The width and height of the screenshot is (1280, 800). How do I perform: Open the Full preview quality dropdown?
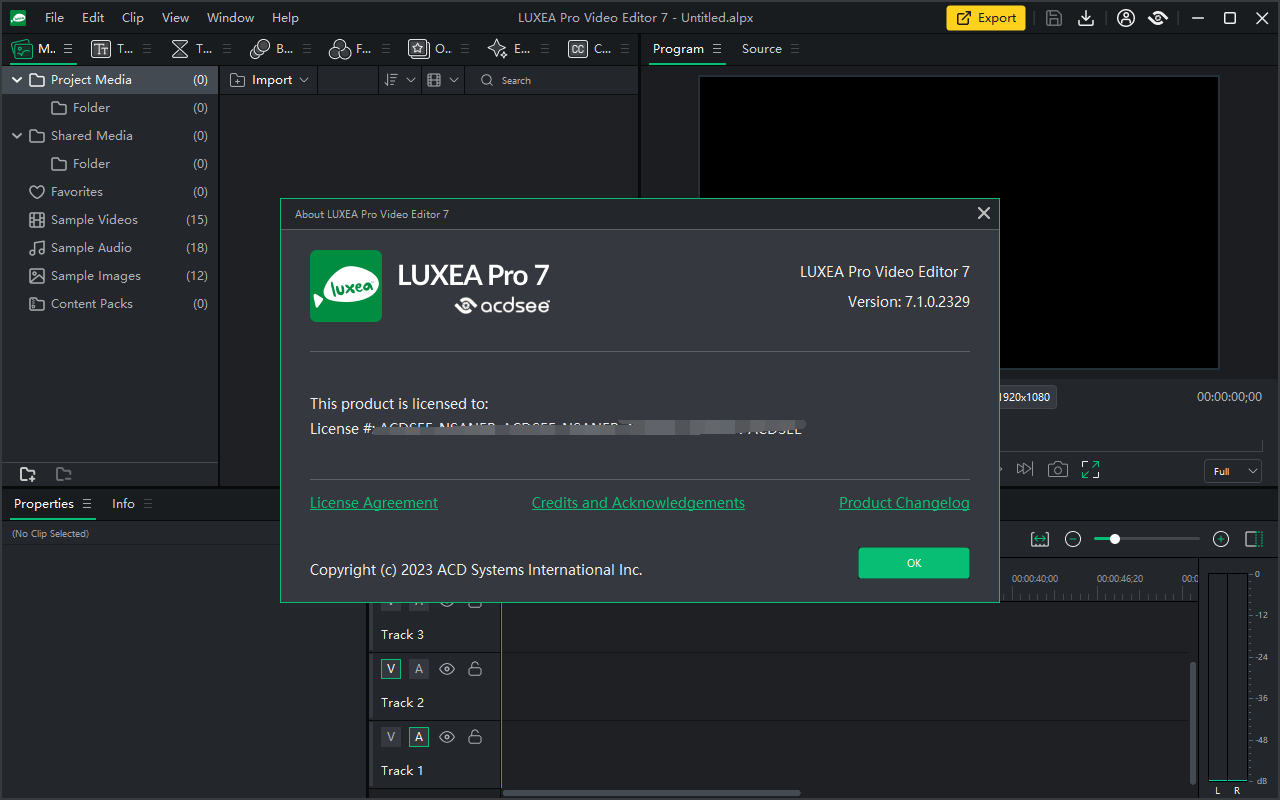click(1232, 470)
